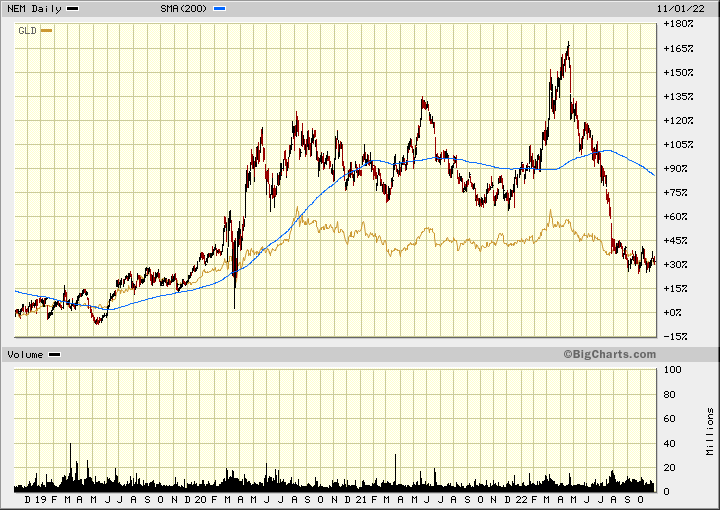This screenshot has height=510, width=720.
Task: Select the SMA(200) legend label
Action: click(184, 9)
